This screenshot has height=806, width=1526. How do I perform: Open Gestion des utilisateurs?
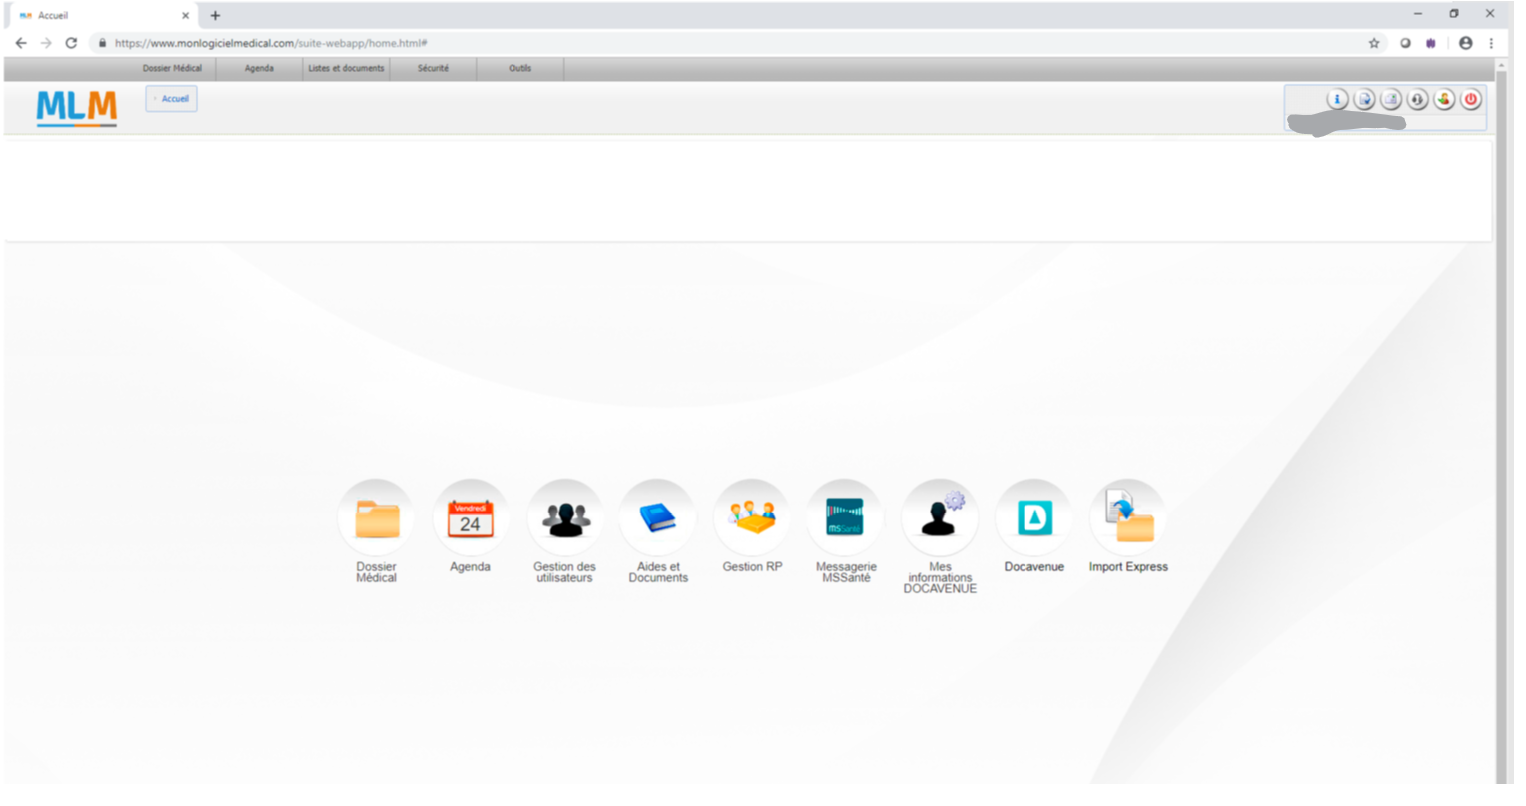565,518
